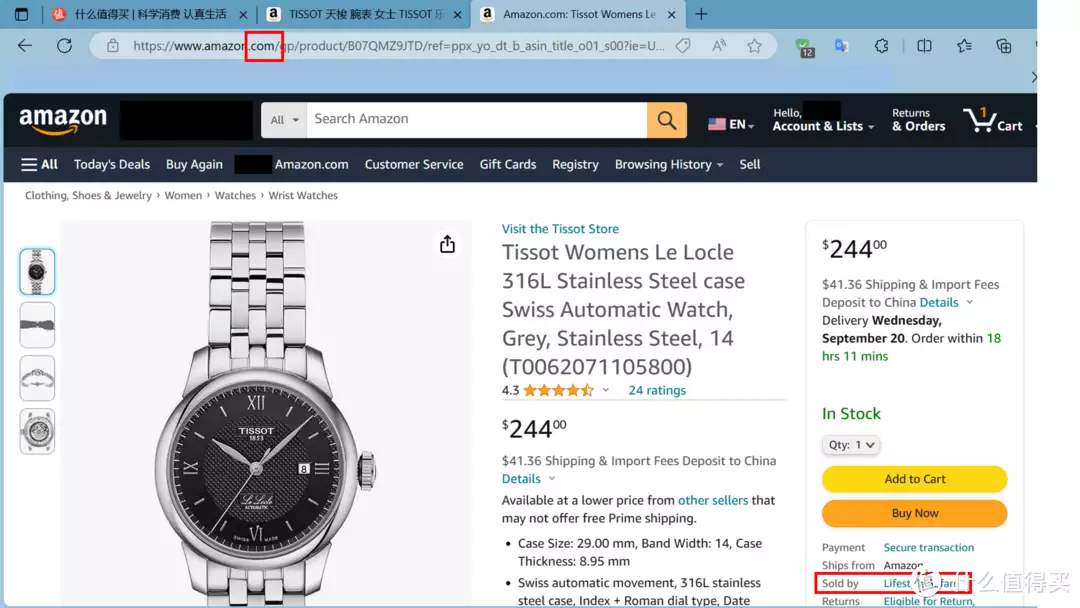Select third thumbnail showing bracelet side
The image size is (1080, 608).
pyautogui.click(x=37, y=378)
